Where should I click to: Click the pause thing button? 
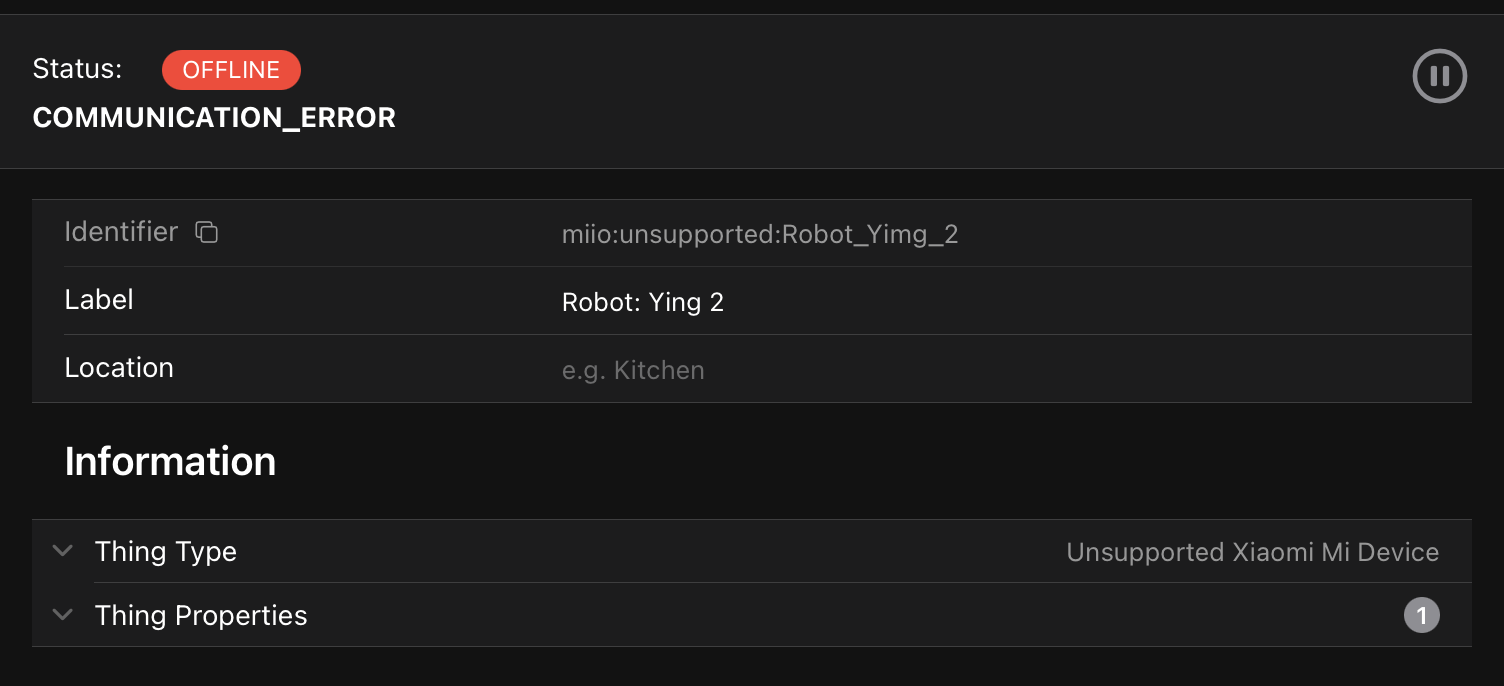[x=1439, y=76]
